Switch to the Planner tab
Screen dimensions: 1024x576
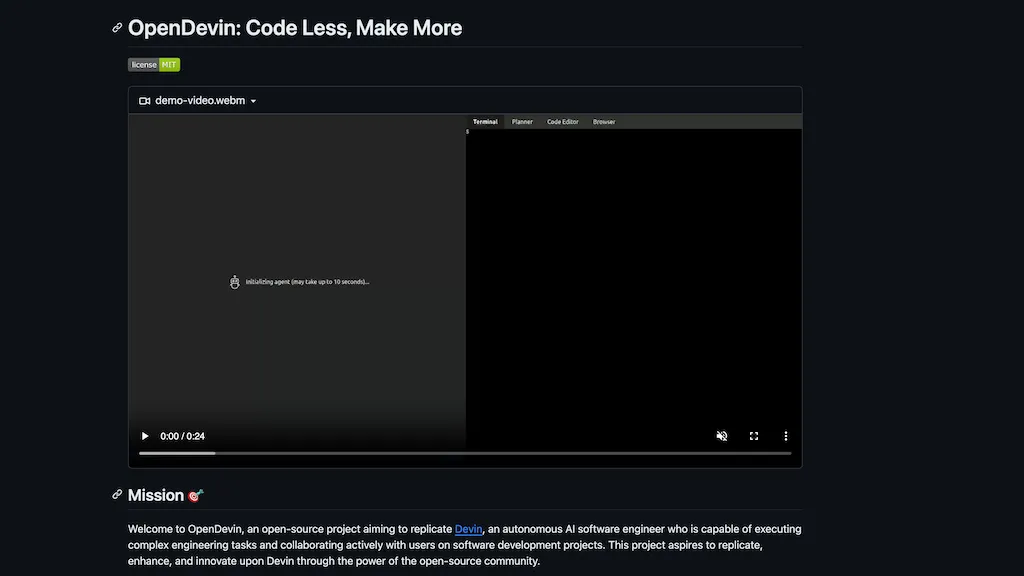click(x=522, y=122)
